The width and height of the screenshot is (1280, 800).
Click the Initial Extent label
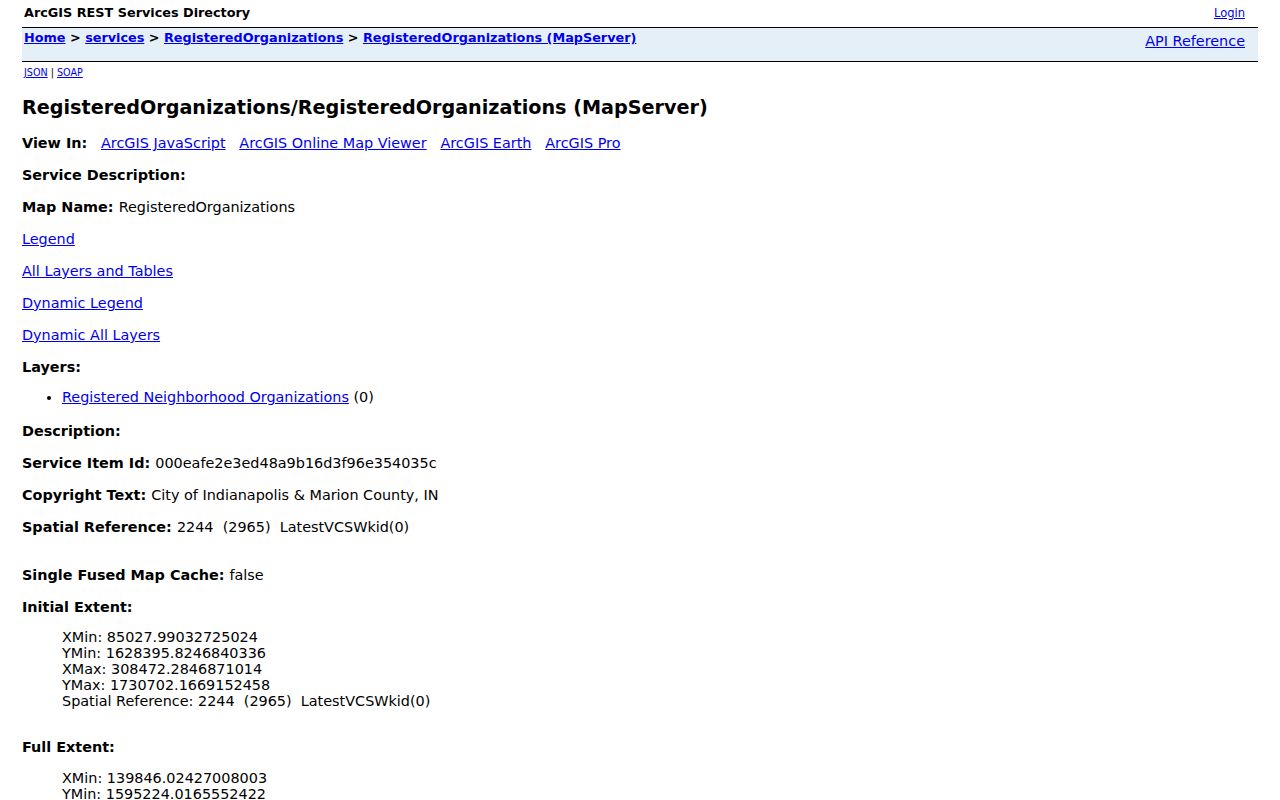tap(77, 607)
